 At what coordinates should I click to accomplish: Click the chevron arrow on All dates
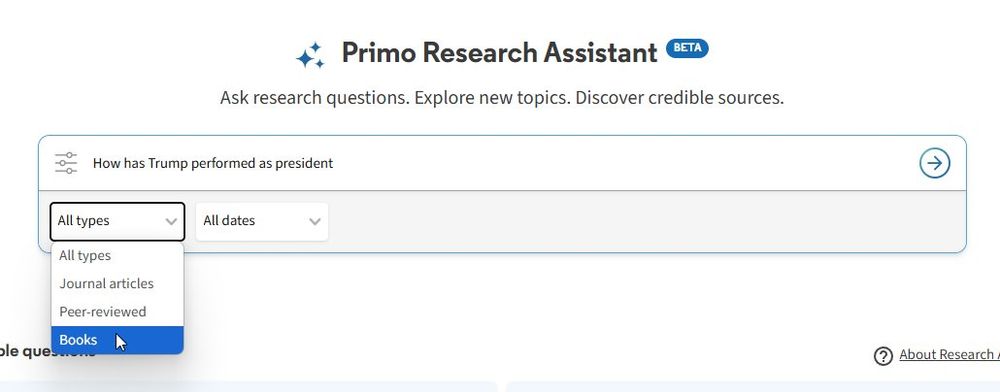pyautogui.click(x=314, y=222)
